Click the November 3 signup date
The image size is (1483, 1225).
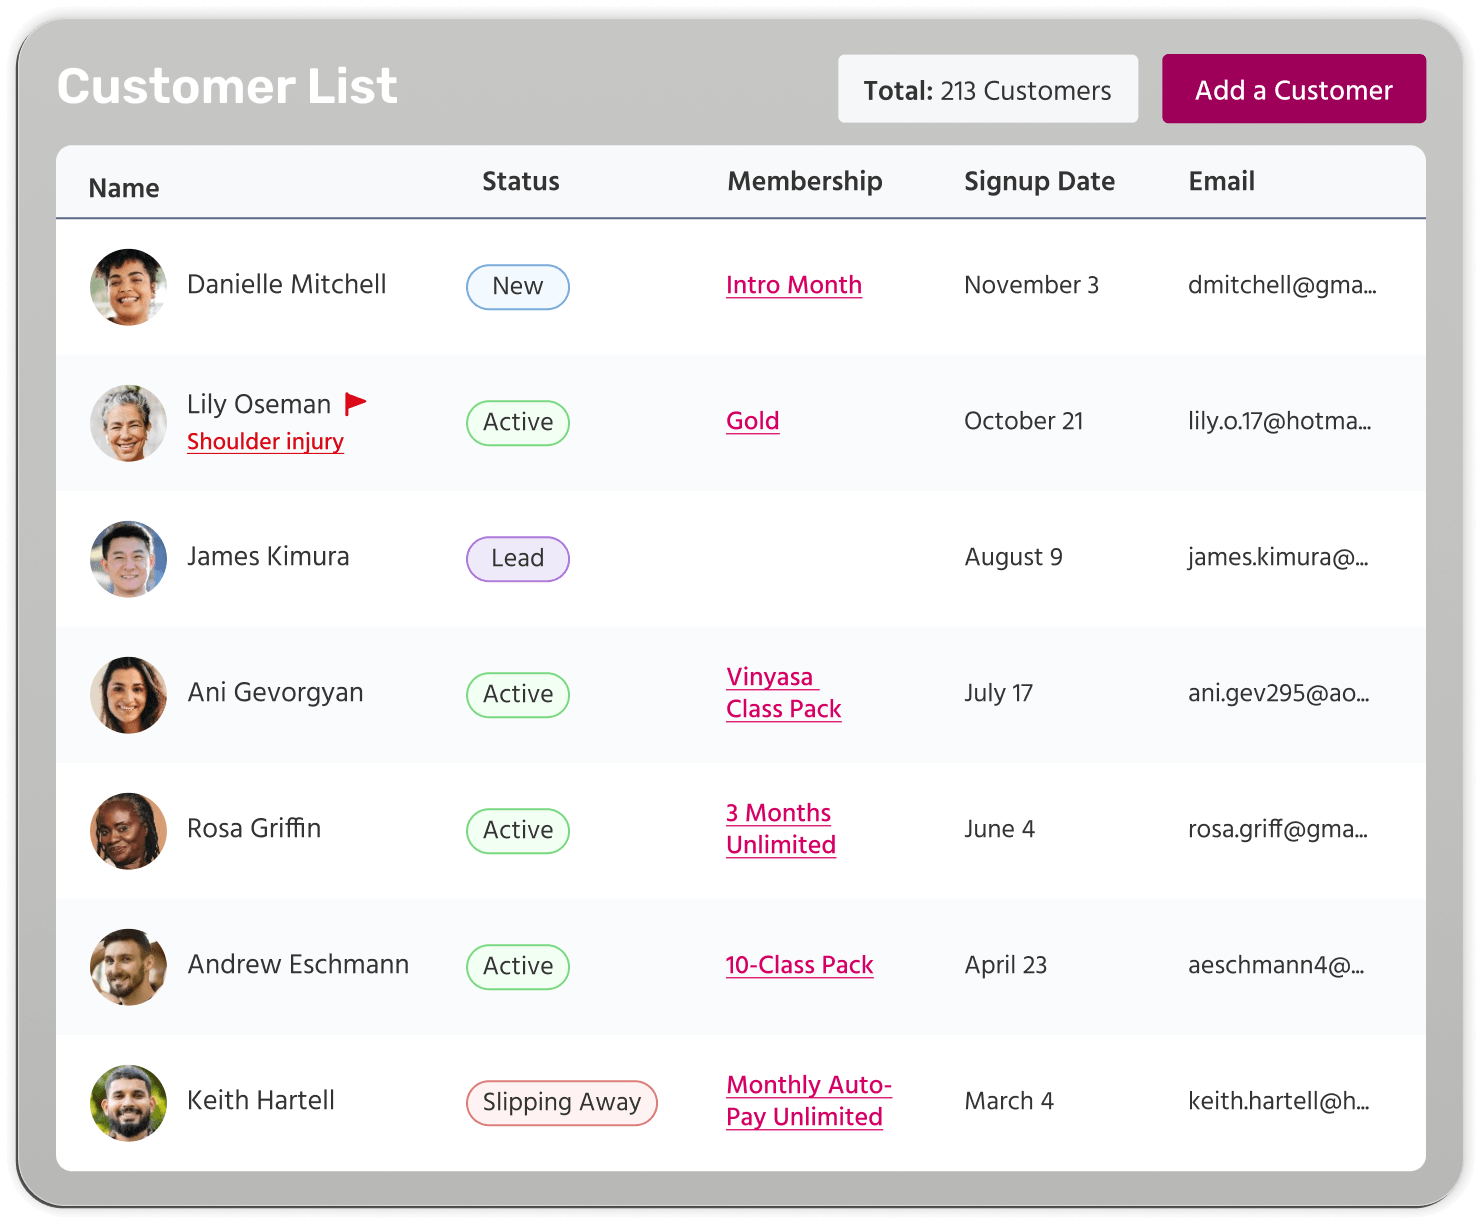pyautogui.click(x=1031, y=285)
